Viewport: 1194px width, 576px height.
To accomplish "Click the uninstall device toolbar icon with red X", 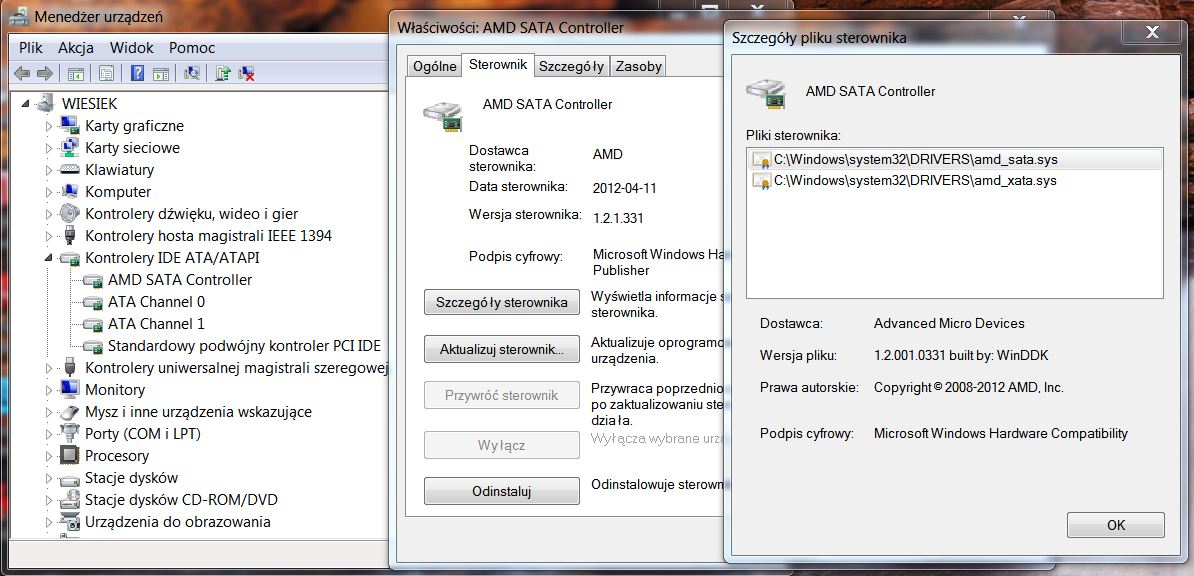I will pos(246,74).
